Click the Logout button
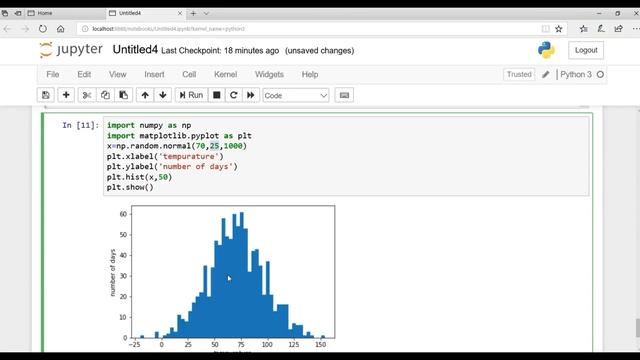This screenshot has width=640, height=360. pyautogui.click(x=586, y=50)
